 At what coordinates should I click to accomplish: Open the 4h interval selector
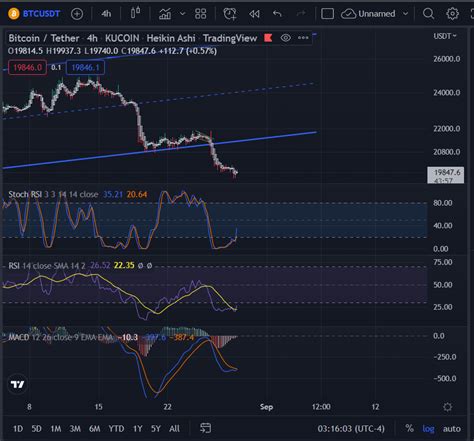coord(106,14)
